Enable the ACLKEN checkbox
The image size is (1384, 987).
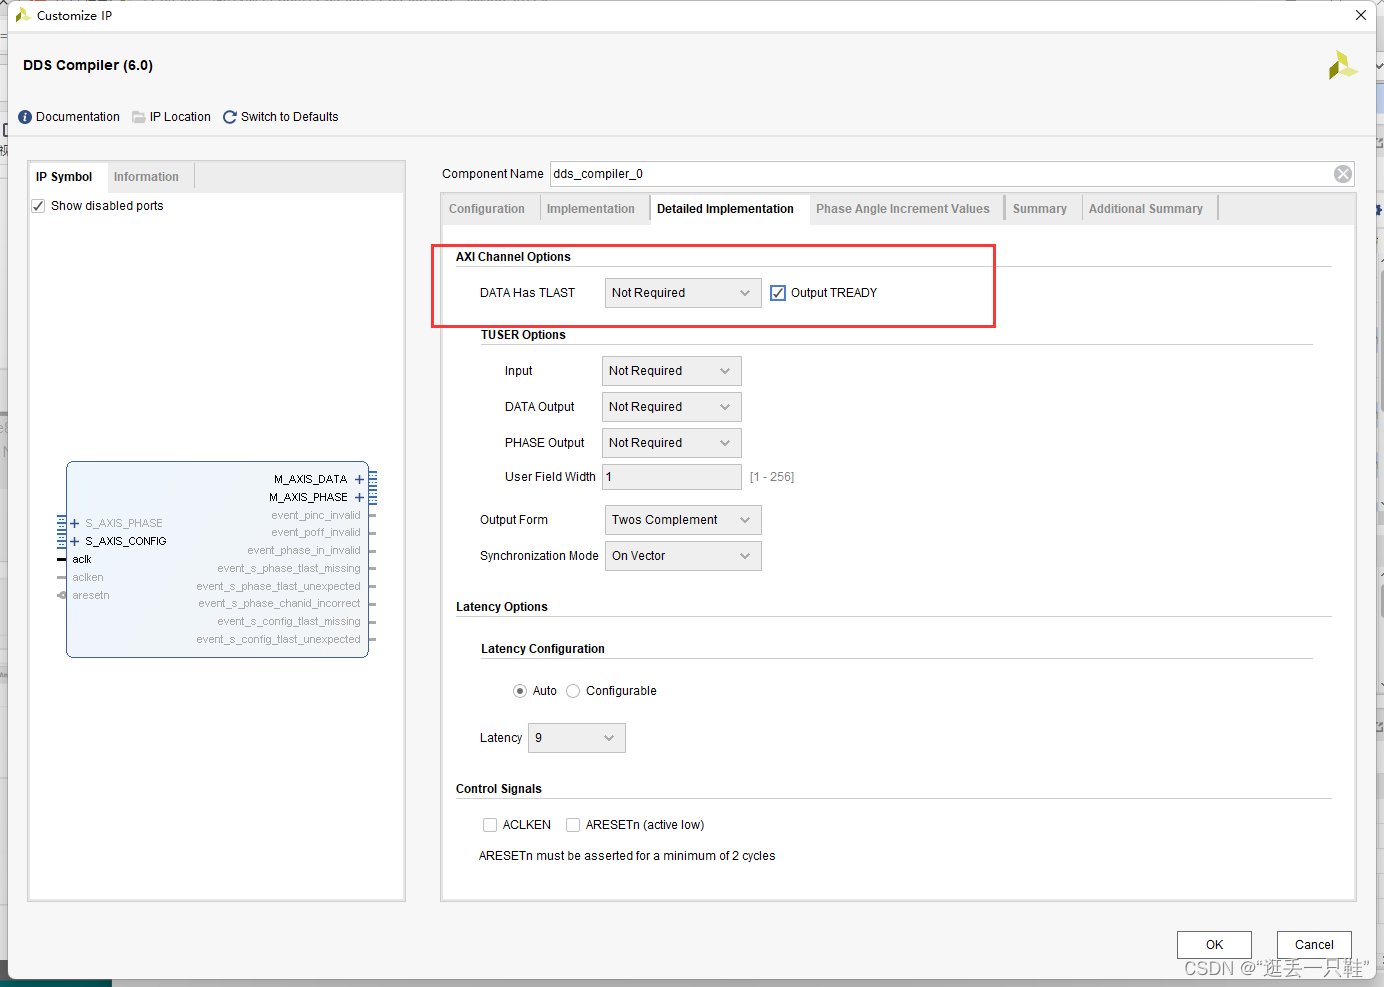tap(490, 825)
